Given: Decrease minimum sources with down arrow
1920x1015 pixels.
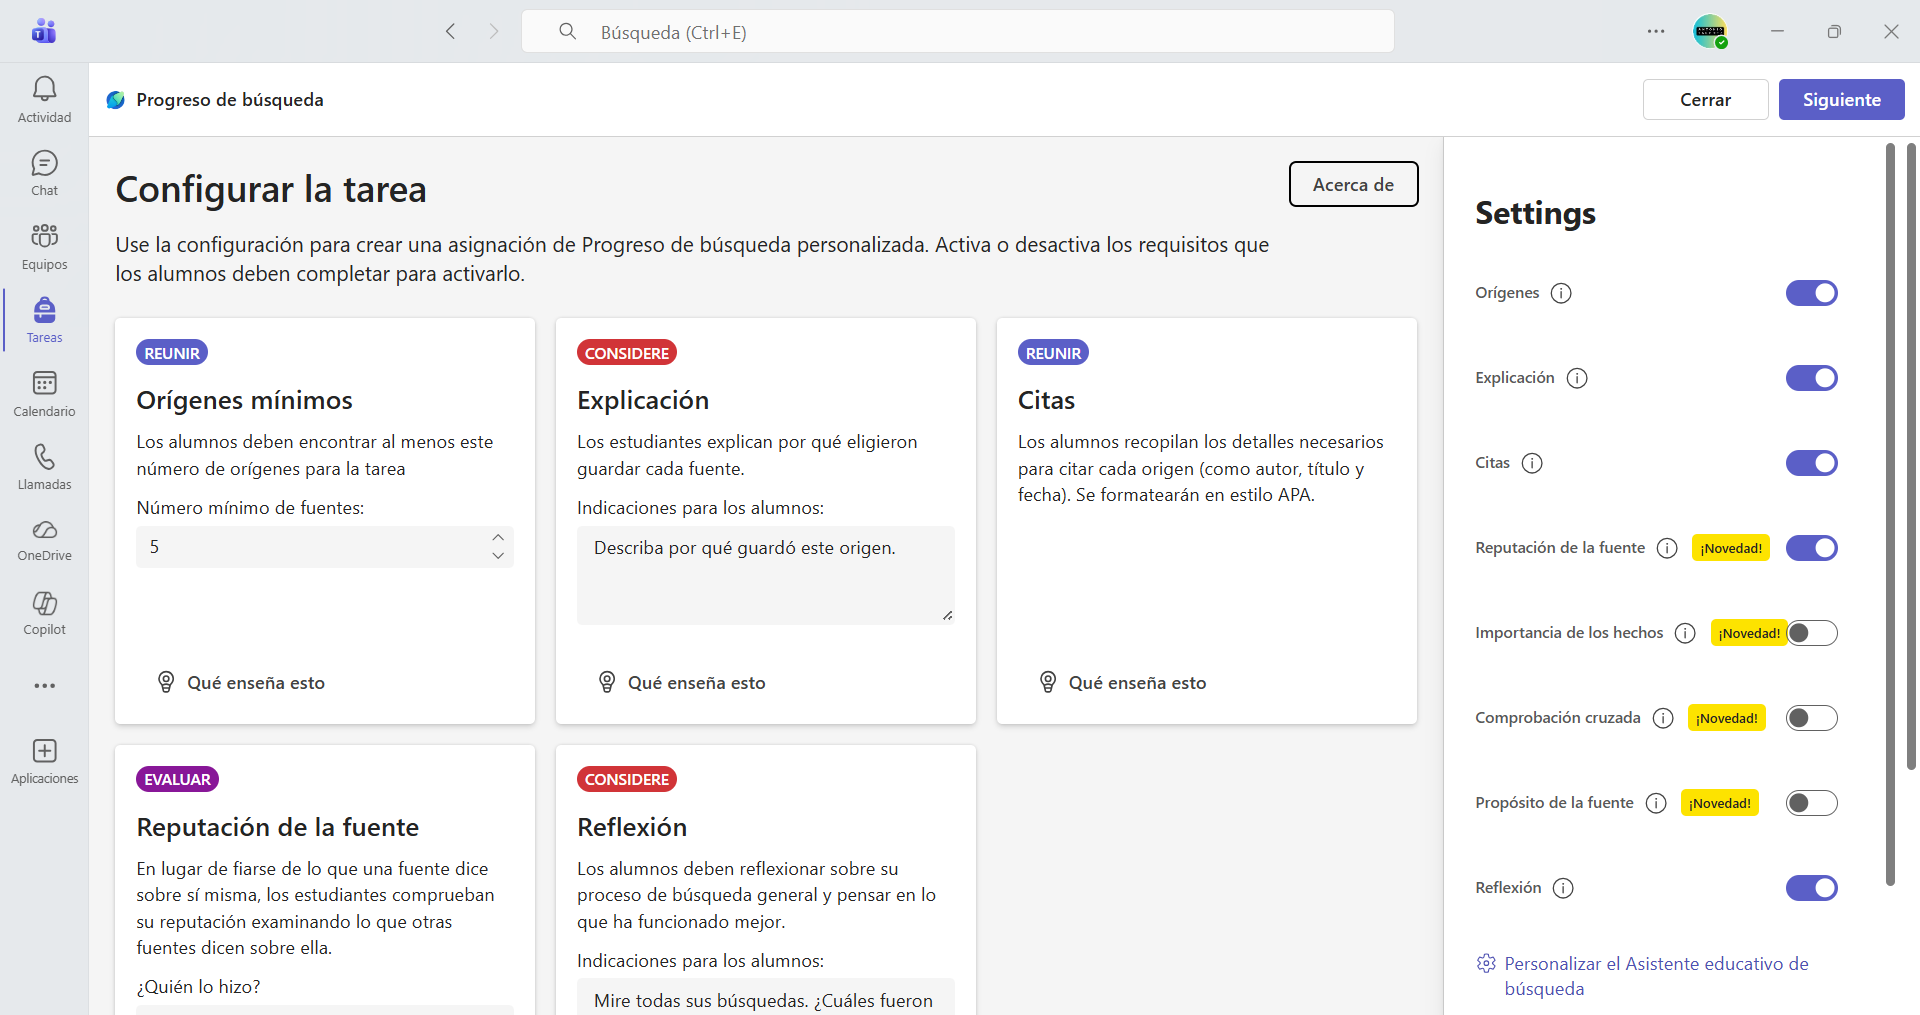Looking at the screenshot, I should click(498, 556).
